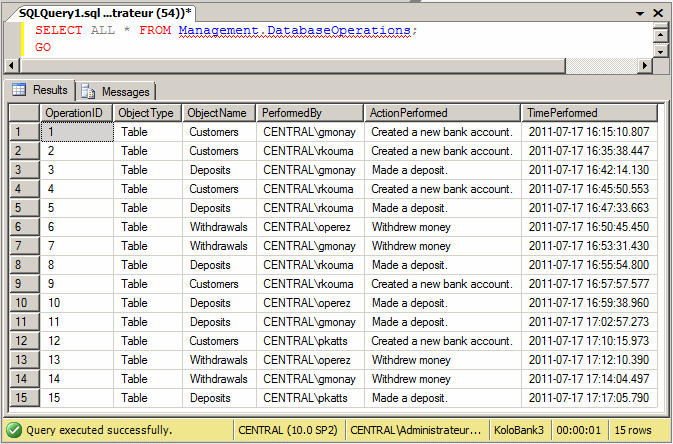This screenshot has width=673, height=444.
Task: Click the horizontal scroll right arrow
Action: (644, 66)
